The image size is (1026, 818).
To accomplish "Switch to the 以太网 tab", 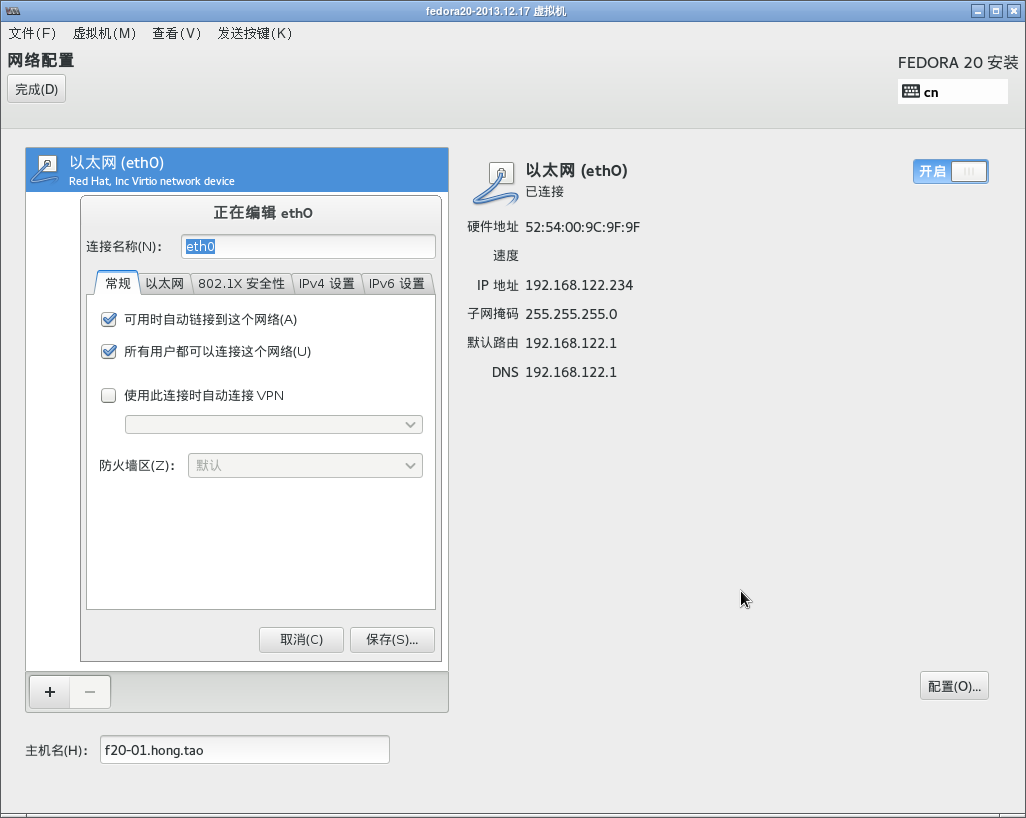I will click(164, 283).
